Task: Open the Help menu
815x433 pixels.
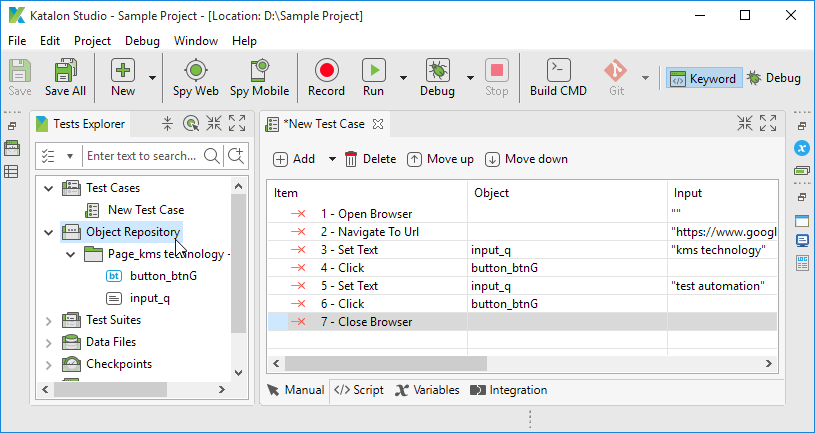Action: 244,41
